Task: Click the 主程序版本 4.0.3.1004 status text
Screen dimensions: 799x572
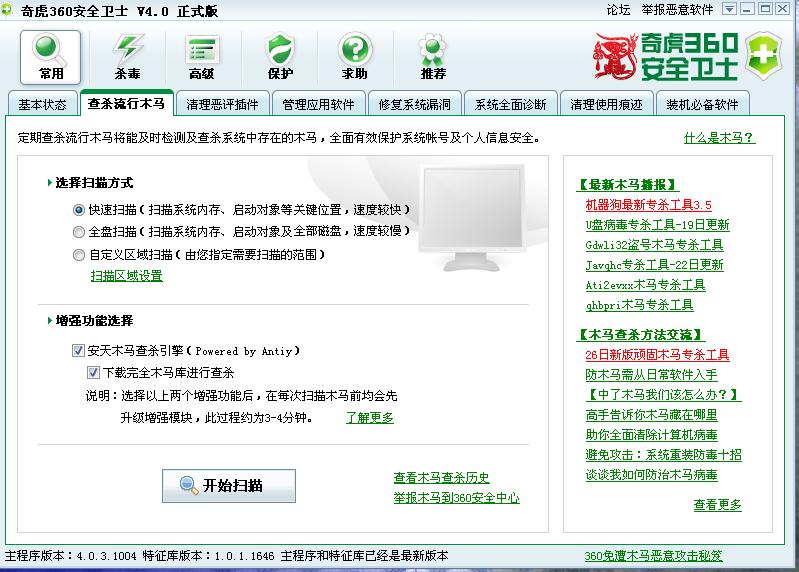Action: (71, 556)
